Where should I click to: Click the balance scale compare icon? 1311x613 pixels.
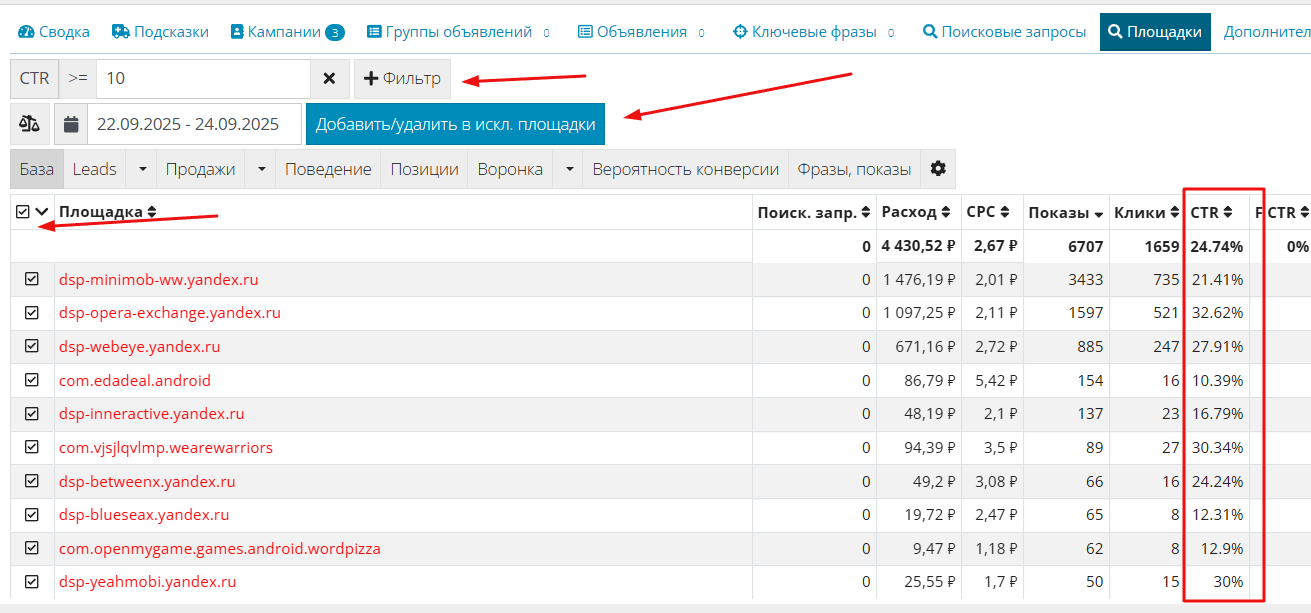tap(30, 125)
